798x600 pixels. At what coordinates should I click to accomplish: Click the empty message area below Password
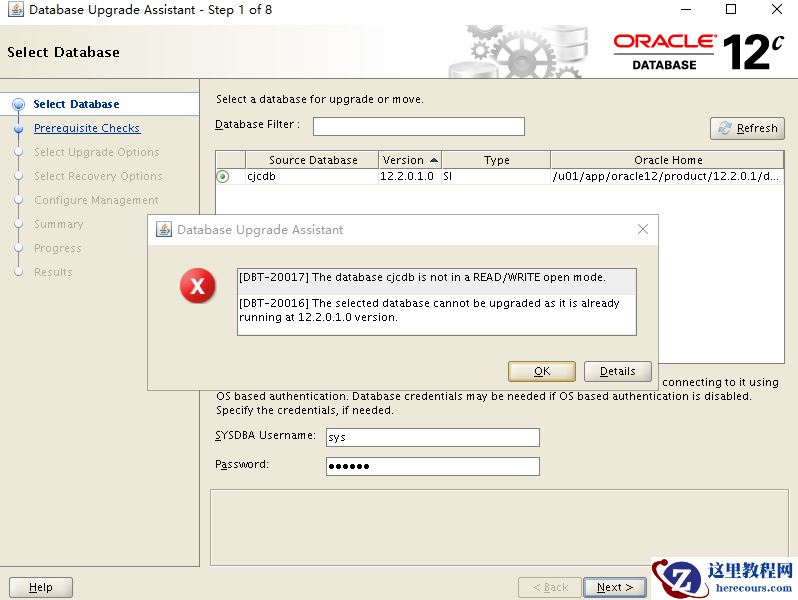tap(499, 527)
